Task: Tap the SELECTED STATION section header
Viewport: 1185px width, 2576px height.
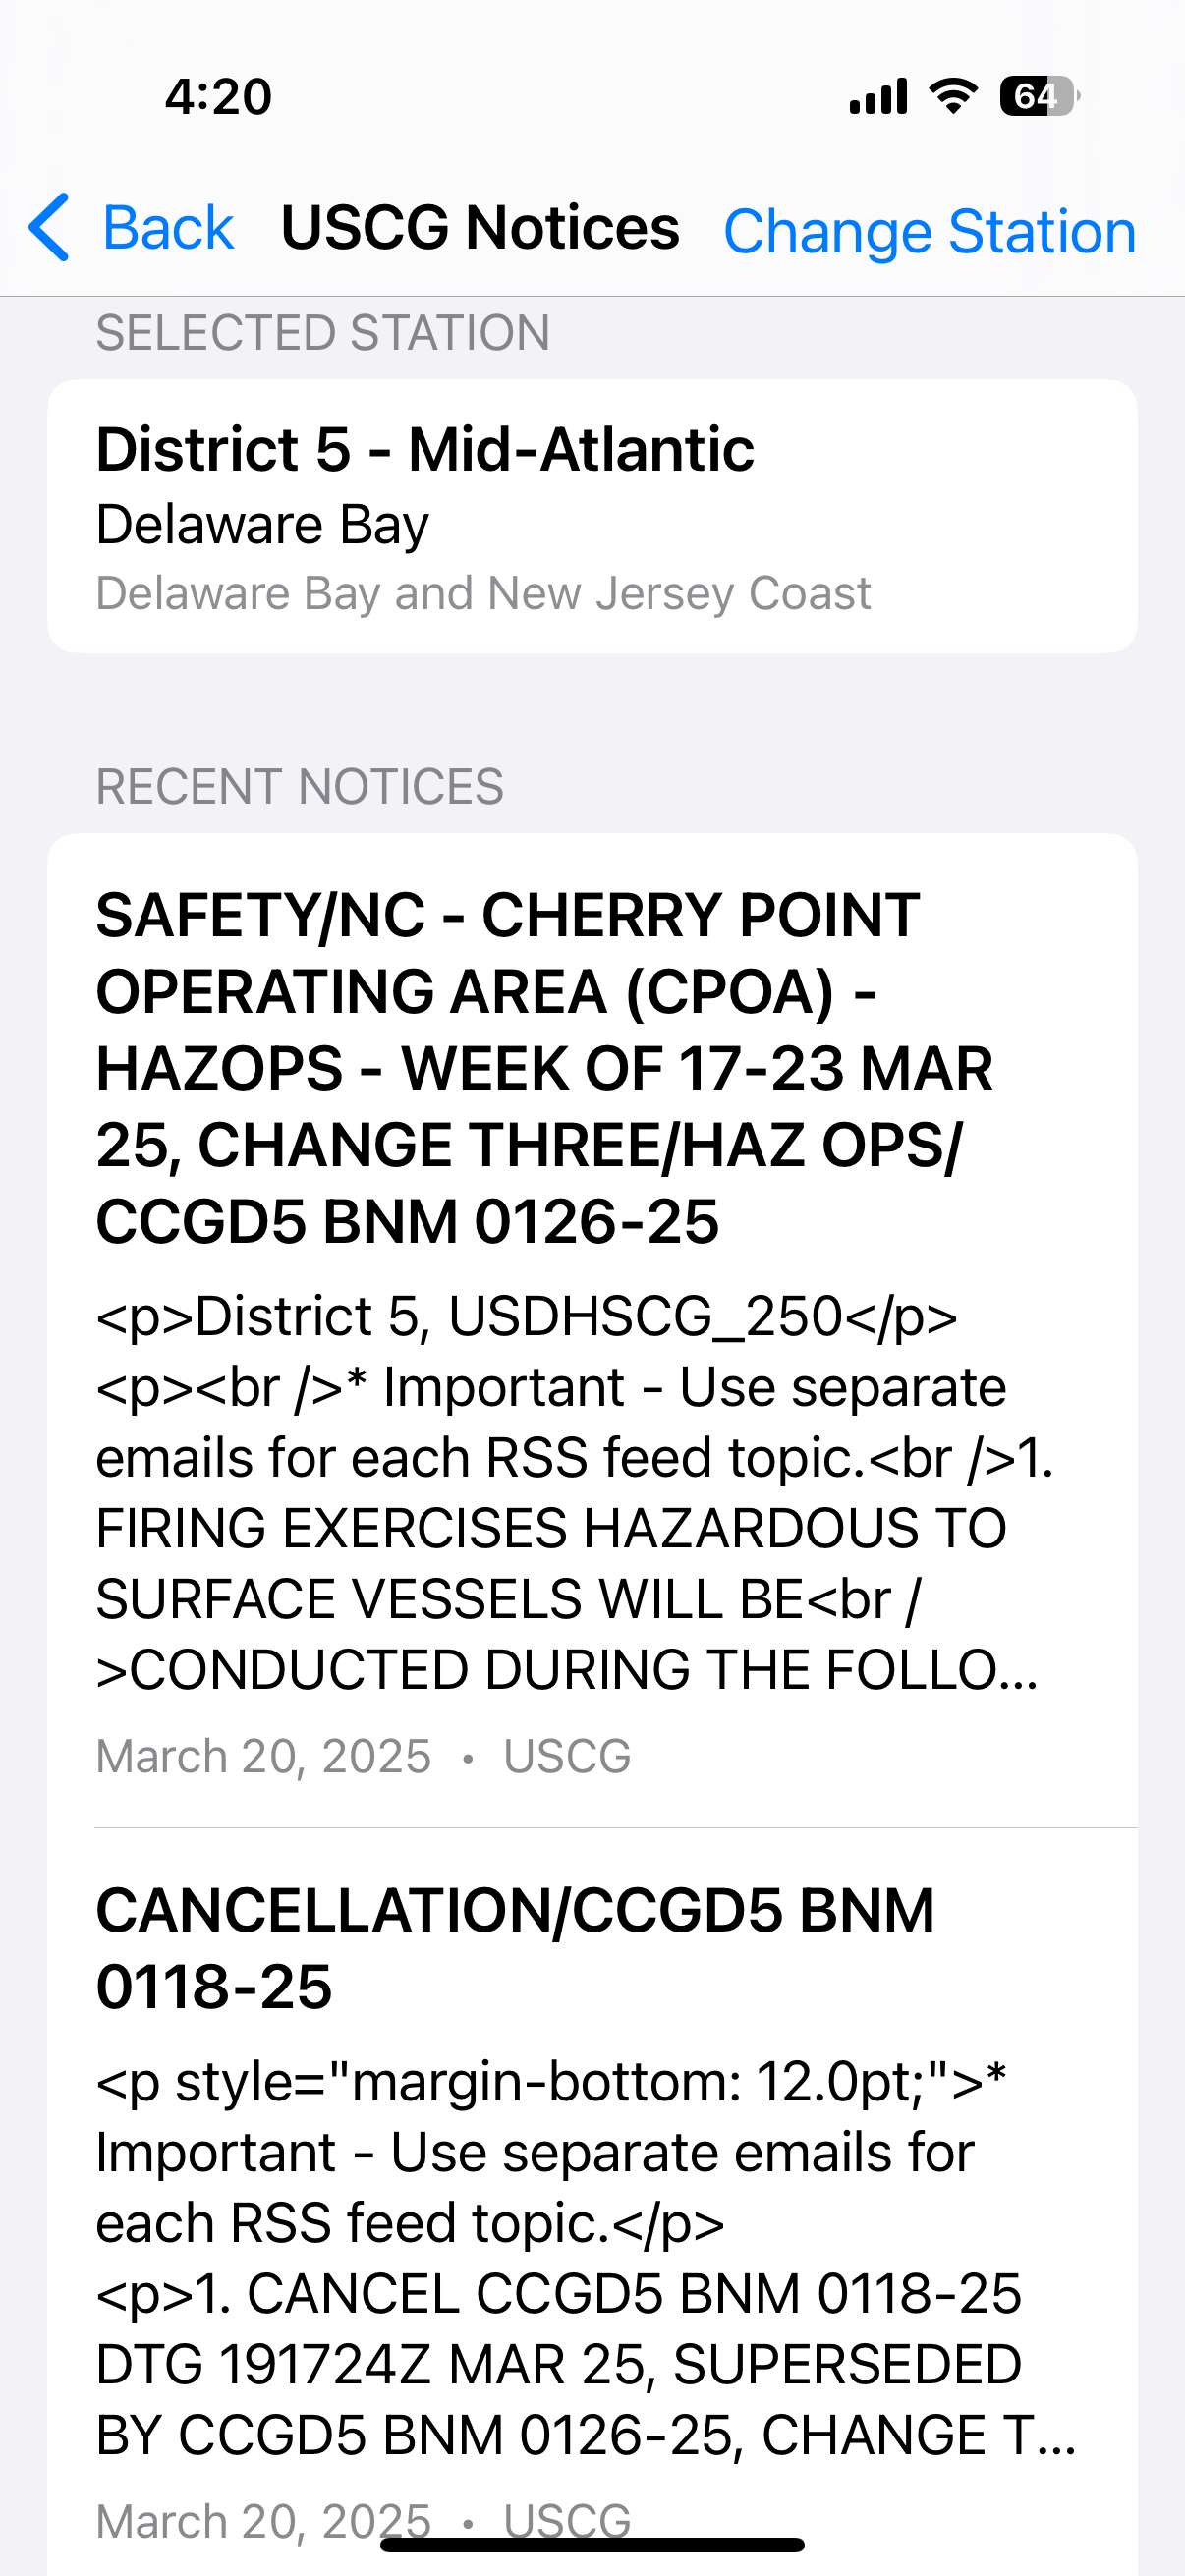Action: click(x=322, y=331)
